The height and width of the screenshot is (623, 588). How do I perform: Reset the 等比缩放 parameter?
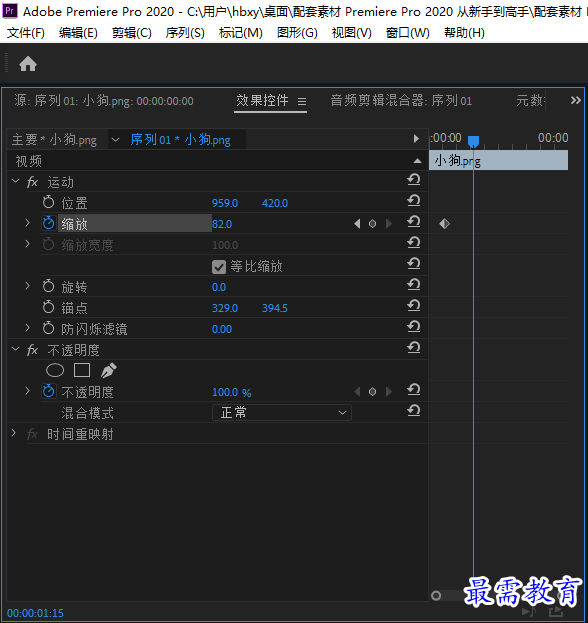[414, 264]
